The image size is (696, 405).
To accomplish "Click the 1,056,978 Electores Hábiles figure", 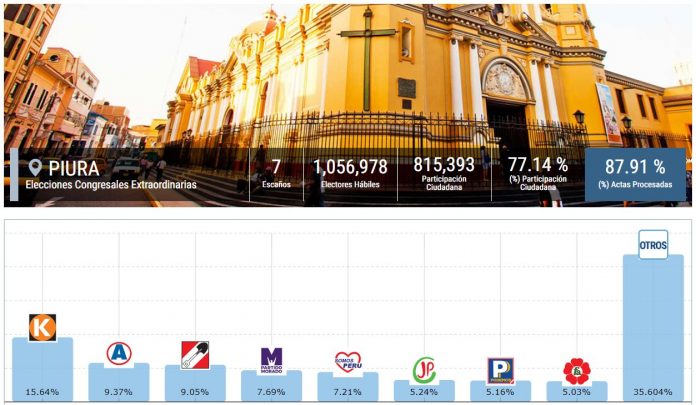I will click(x=350, y=173).
